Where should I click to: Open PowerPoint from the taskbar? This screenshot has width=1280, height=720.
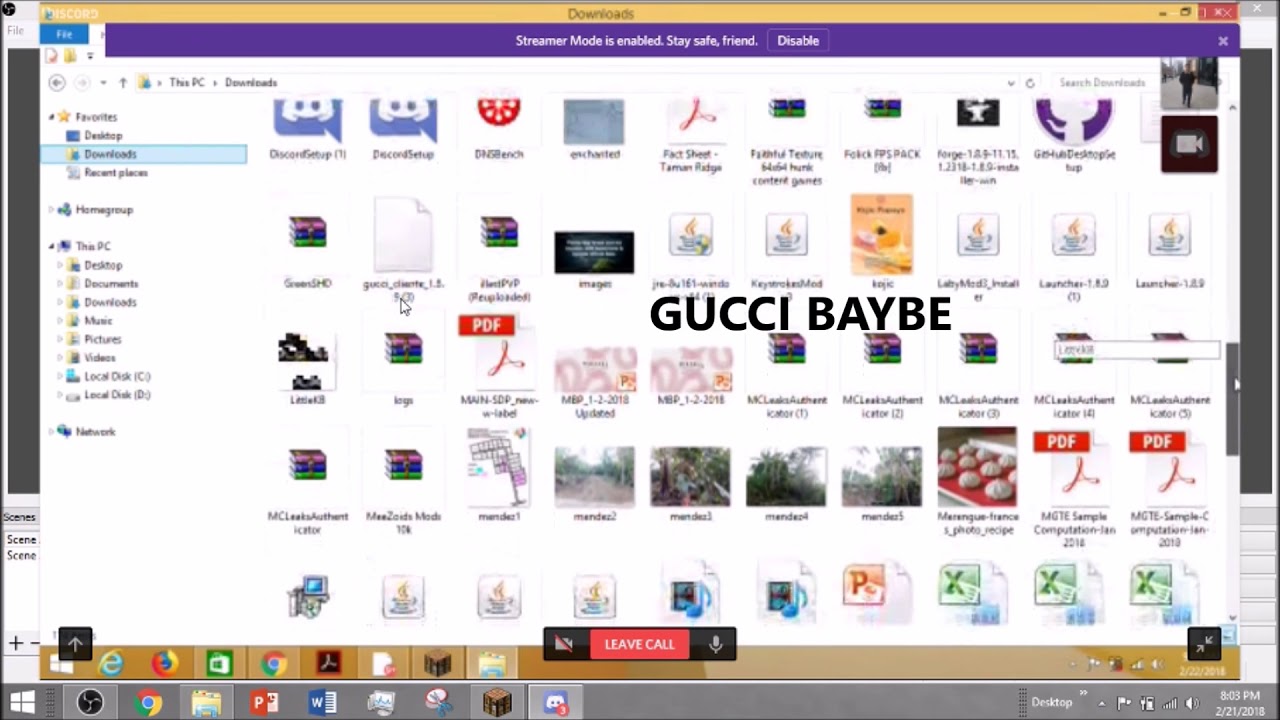click(264, 703)
